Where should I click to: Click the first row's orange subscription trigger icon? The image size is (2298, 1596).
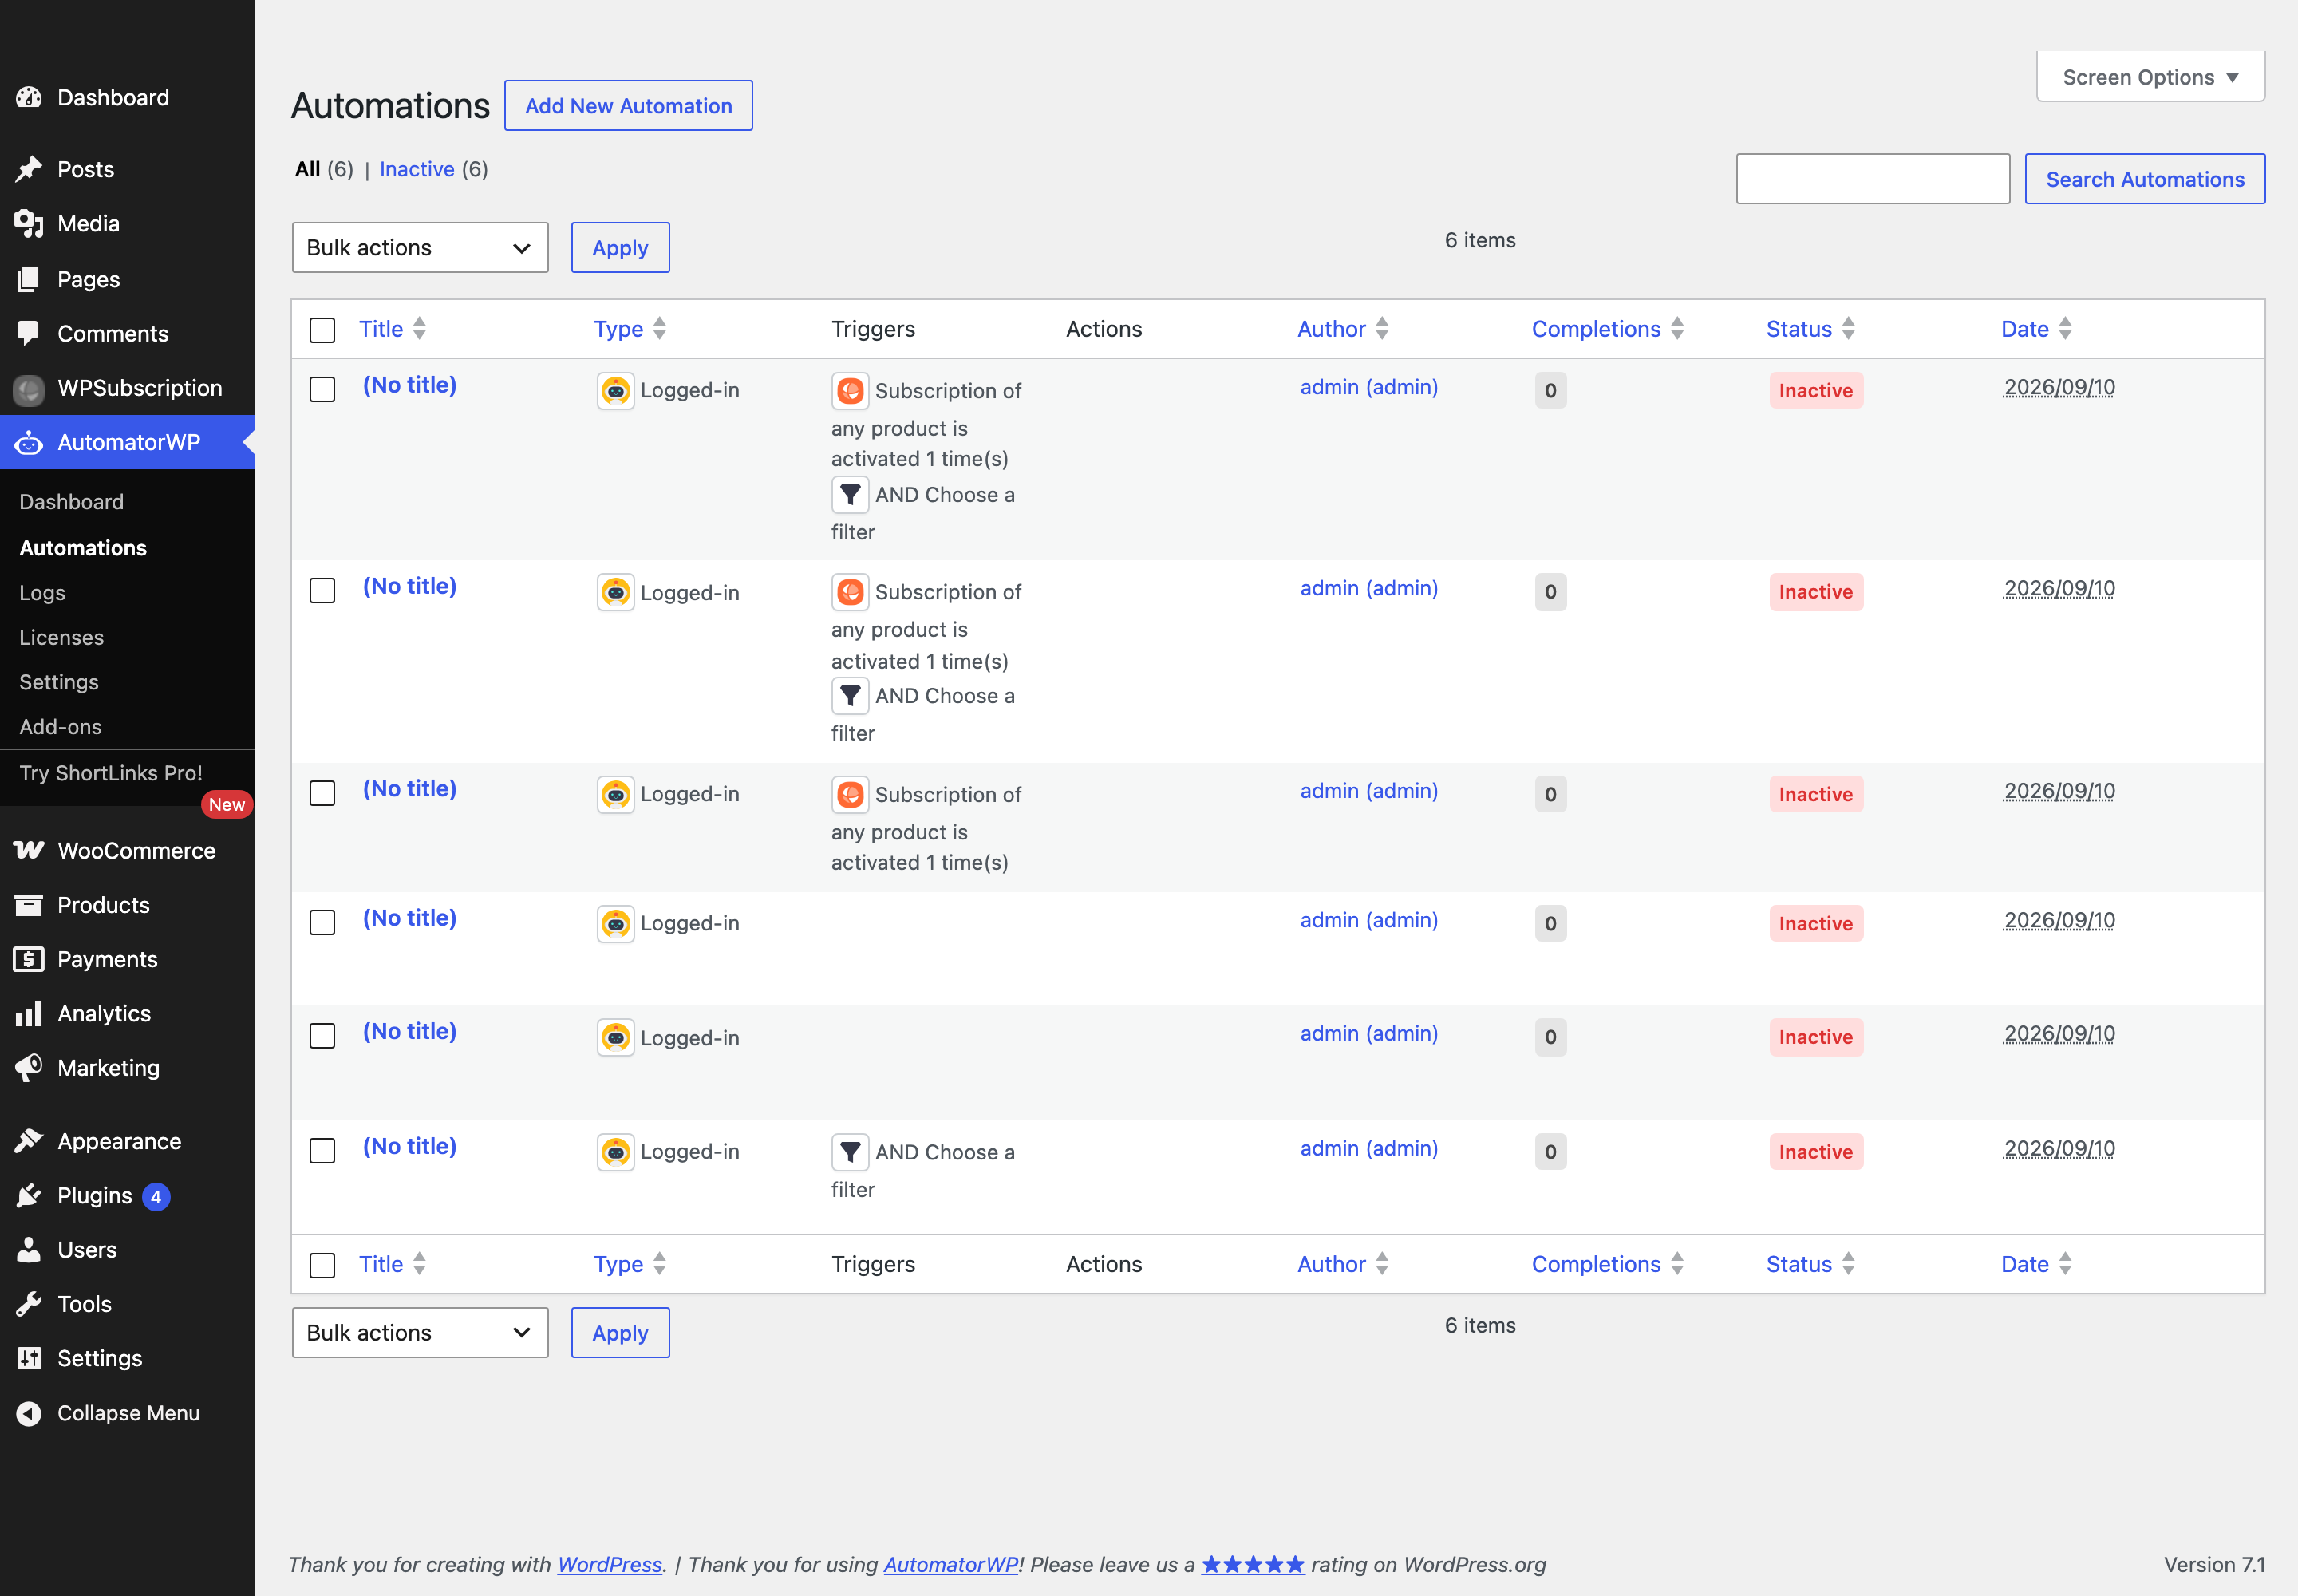(x=850, y=391)
